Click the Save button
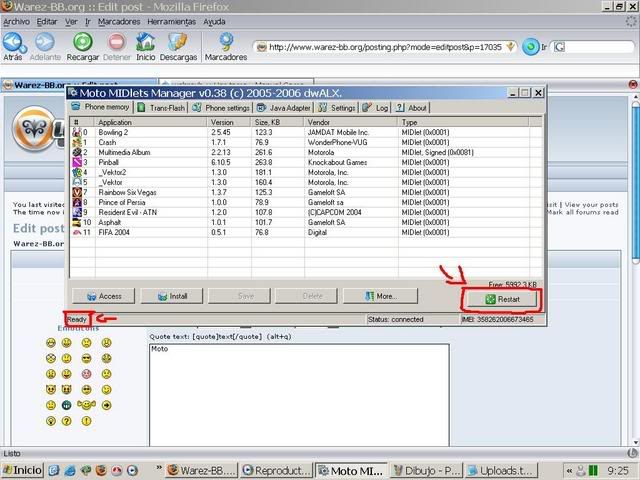 pos(239,296)
